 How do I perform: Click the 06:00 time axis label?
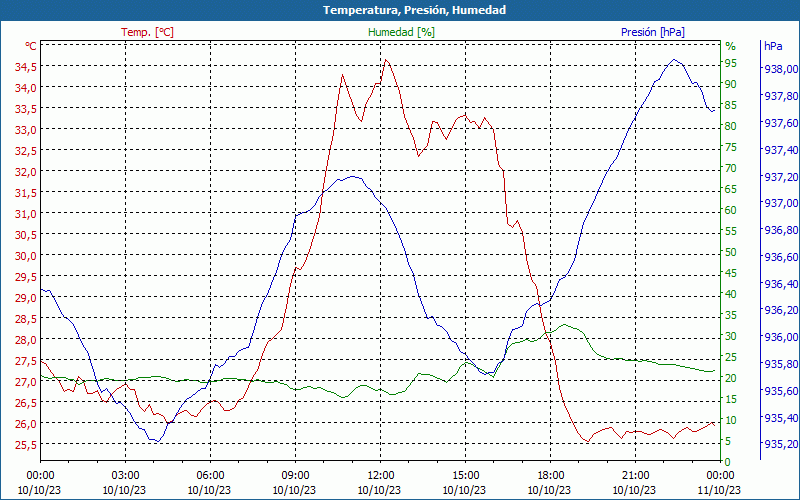[210, 476]
